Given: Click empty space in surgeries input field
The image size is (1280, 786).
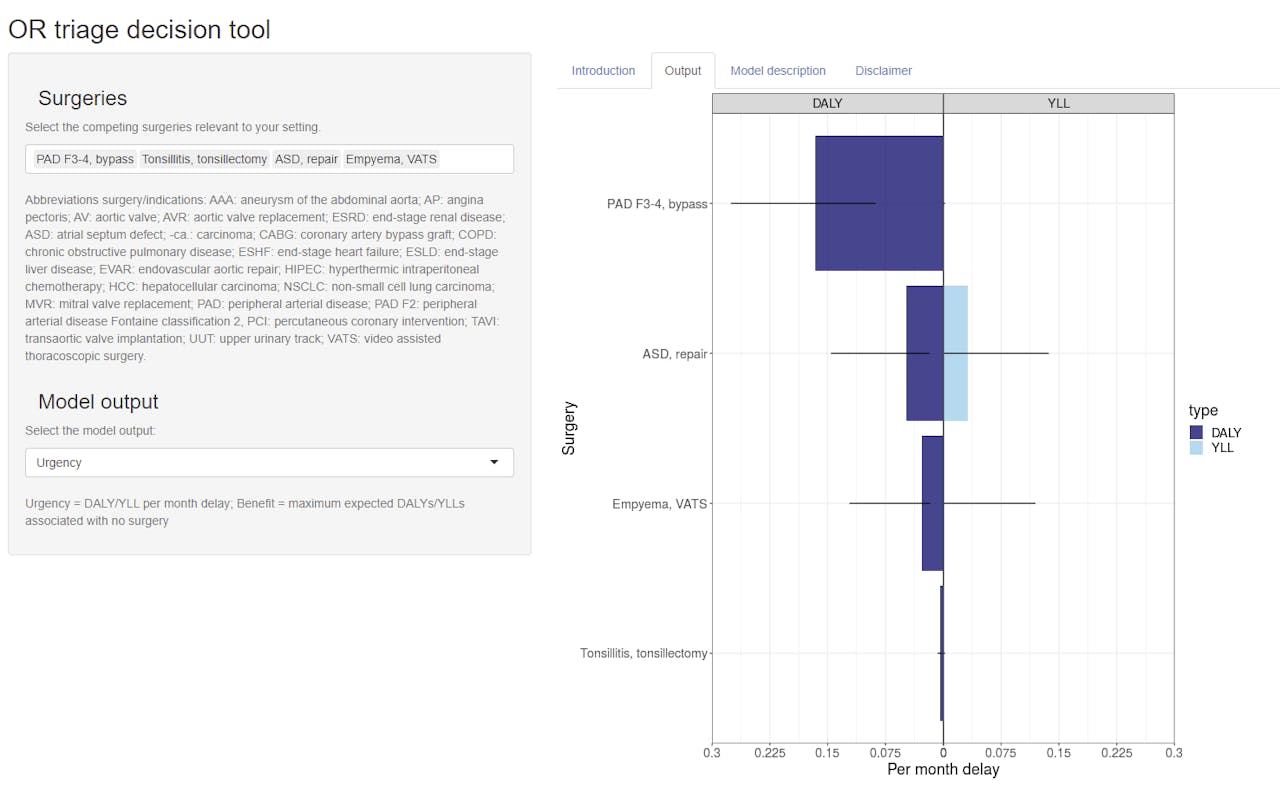Looking at the screenshot, I should click(x=476, y=159).
